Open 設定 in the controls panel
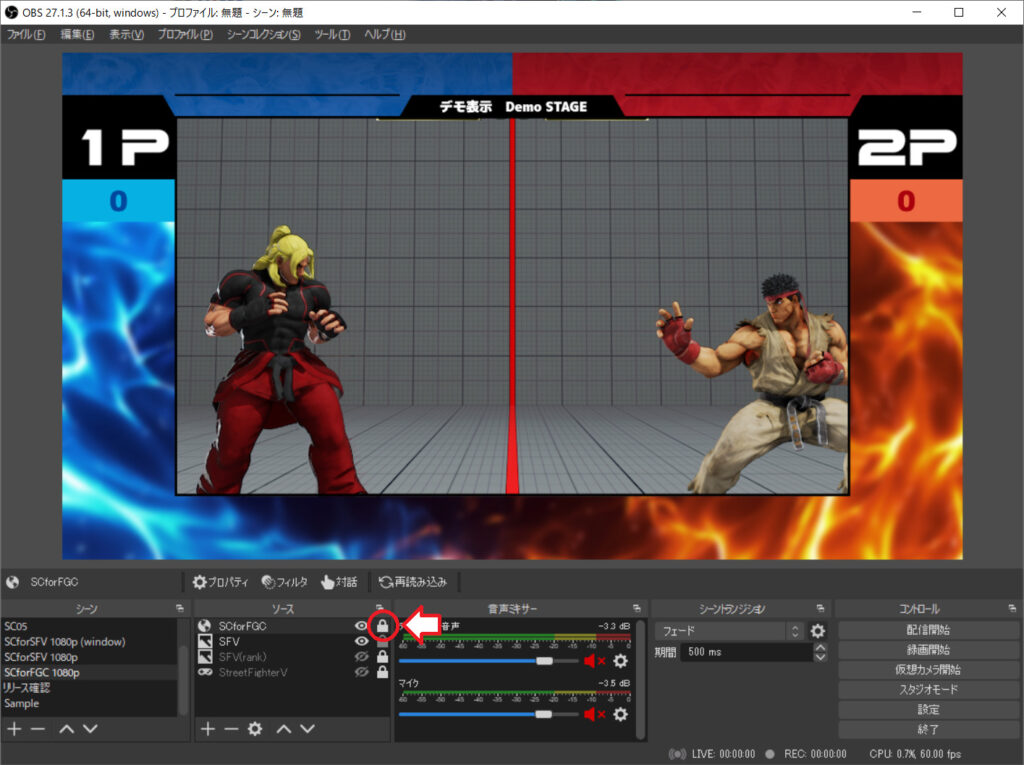1024x765 pixels. click(928, 709)
